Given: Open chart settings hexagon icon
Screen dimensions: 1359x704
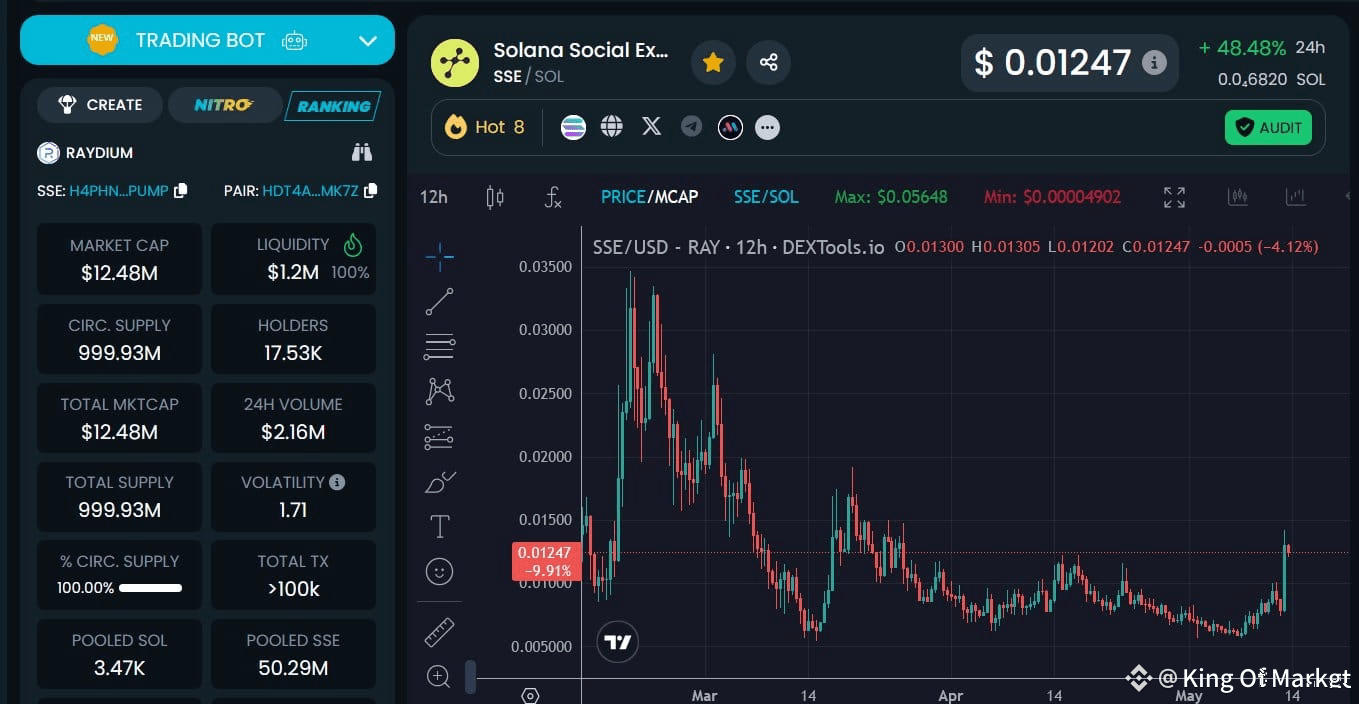Looking at the screenshot, I should pos(530,695).
